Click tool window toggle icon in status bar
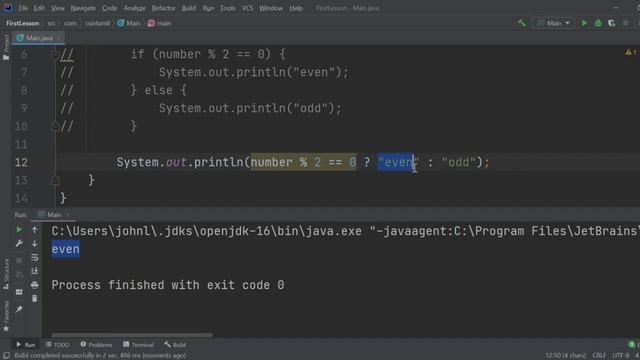Image resolution: width=640 pixels, height=360 pixels. [x=6, y=356]
